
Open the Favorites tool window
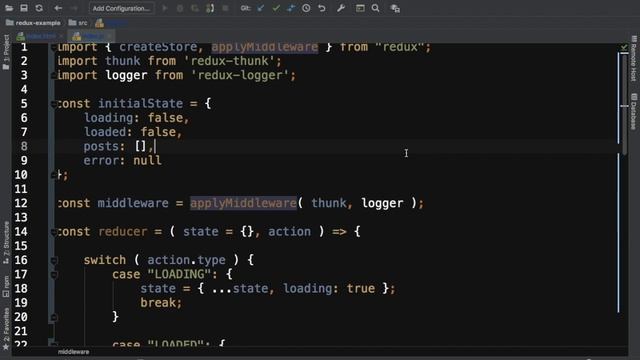click(x=6, y=329)
